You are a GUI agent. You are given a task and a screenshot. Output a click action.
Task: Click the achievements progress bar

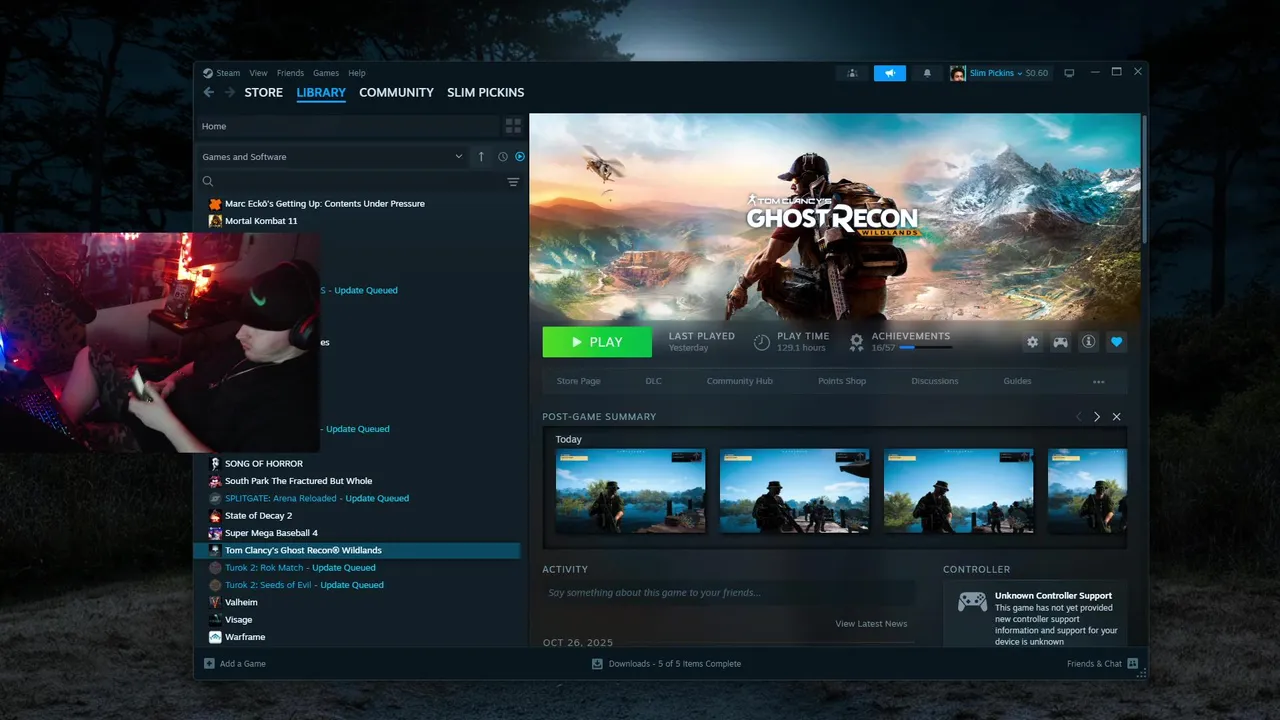926,348
